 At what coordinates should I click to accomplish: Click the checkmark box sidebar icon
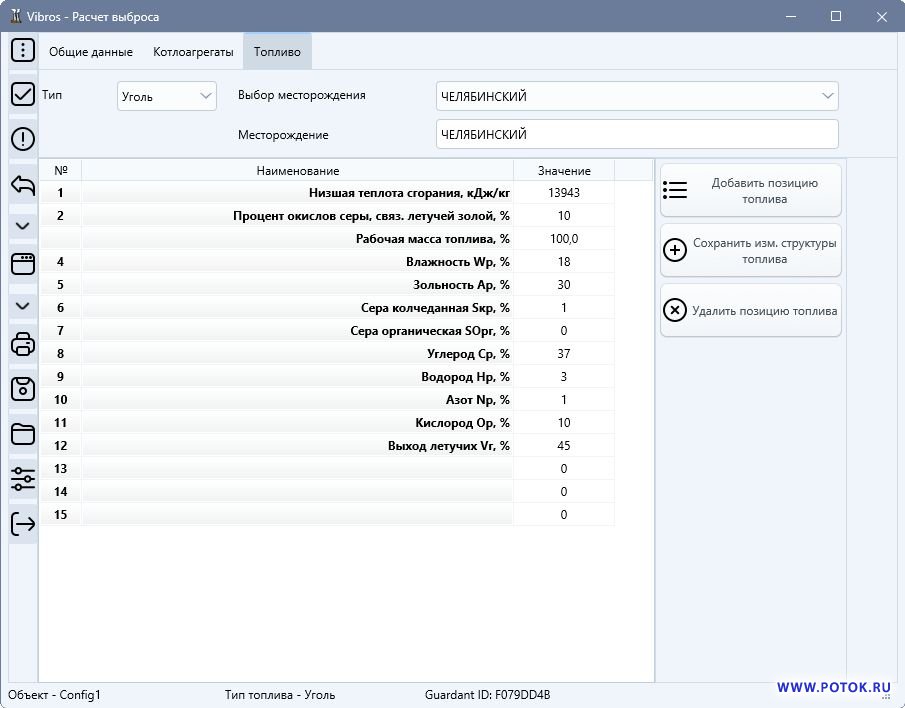pos(23,95)
